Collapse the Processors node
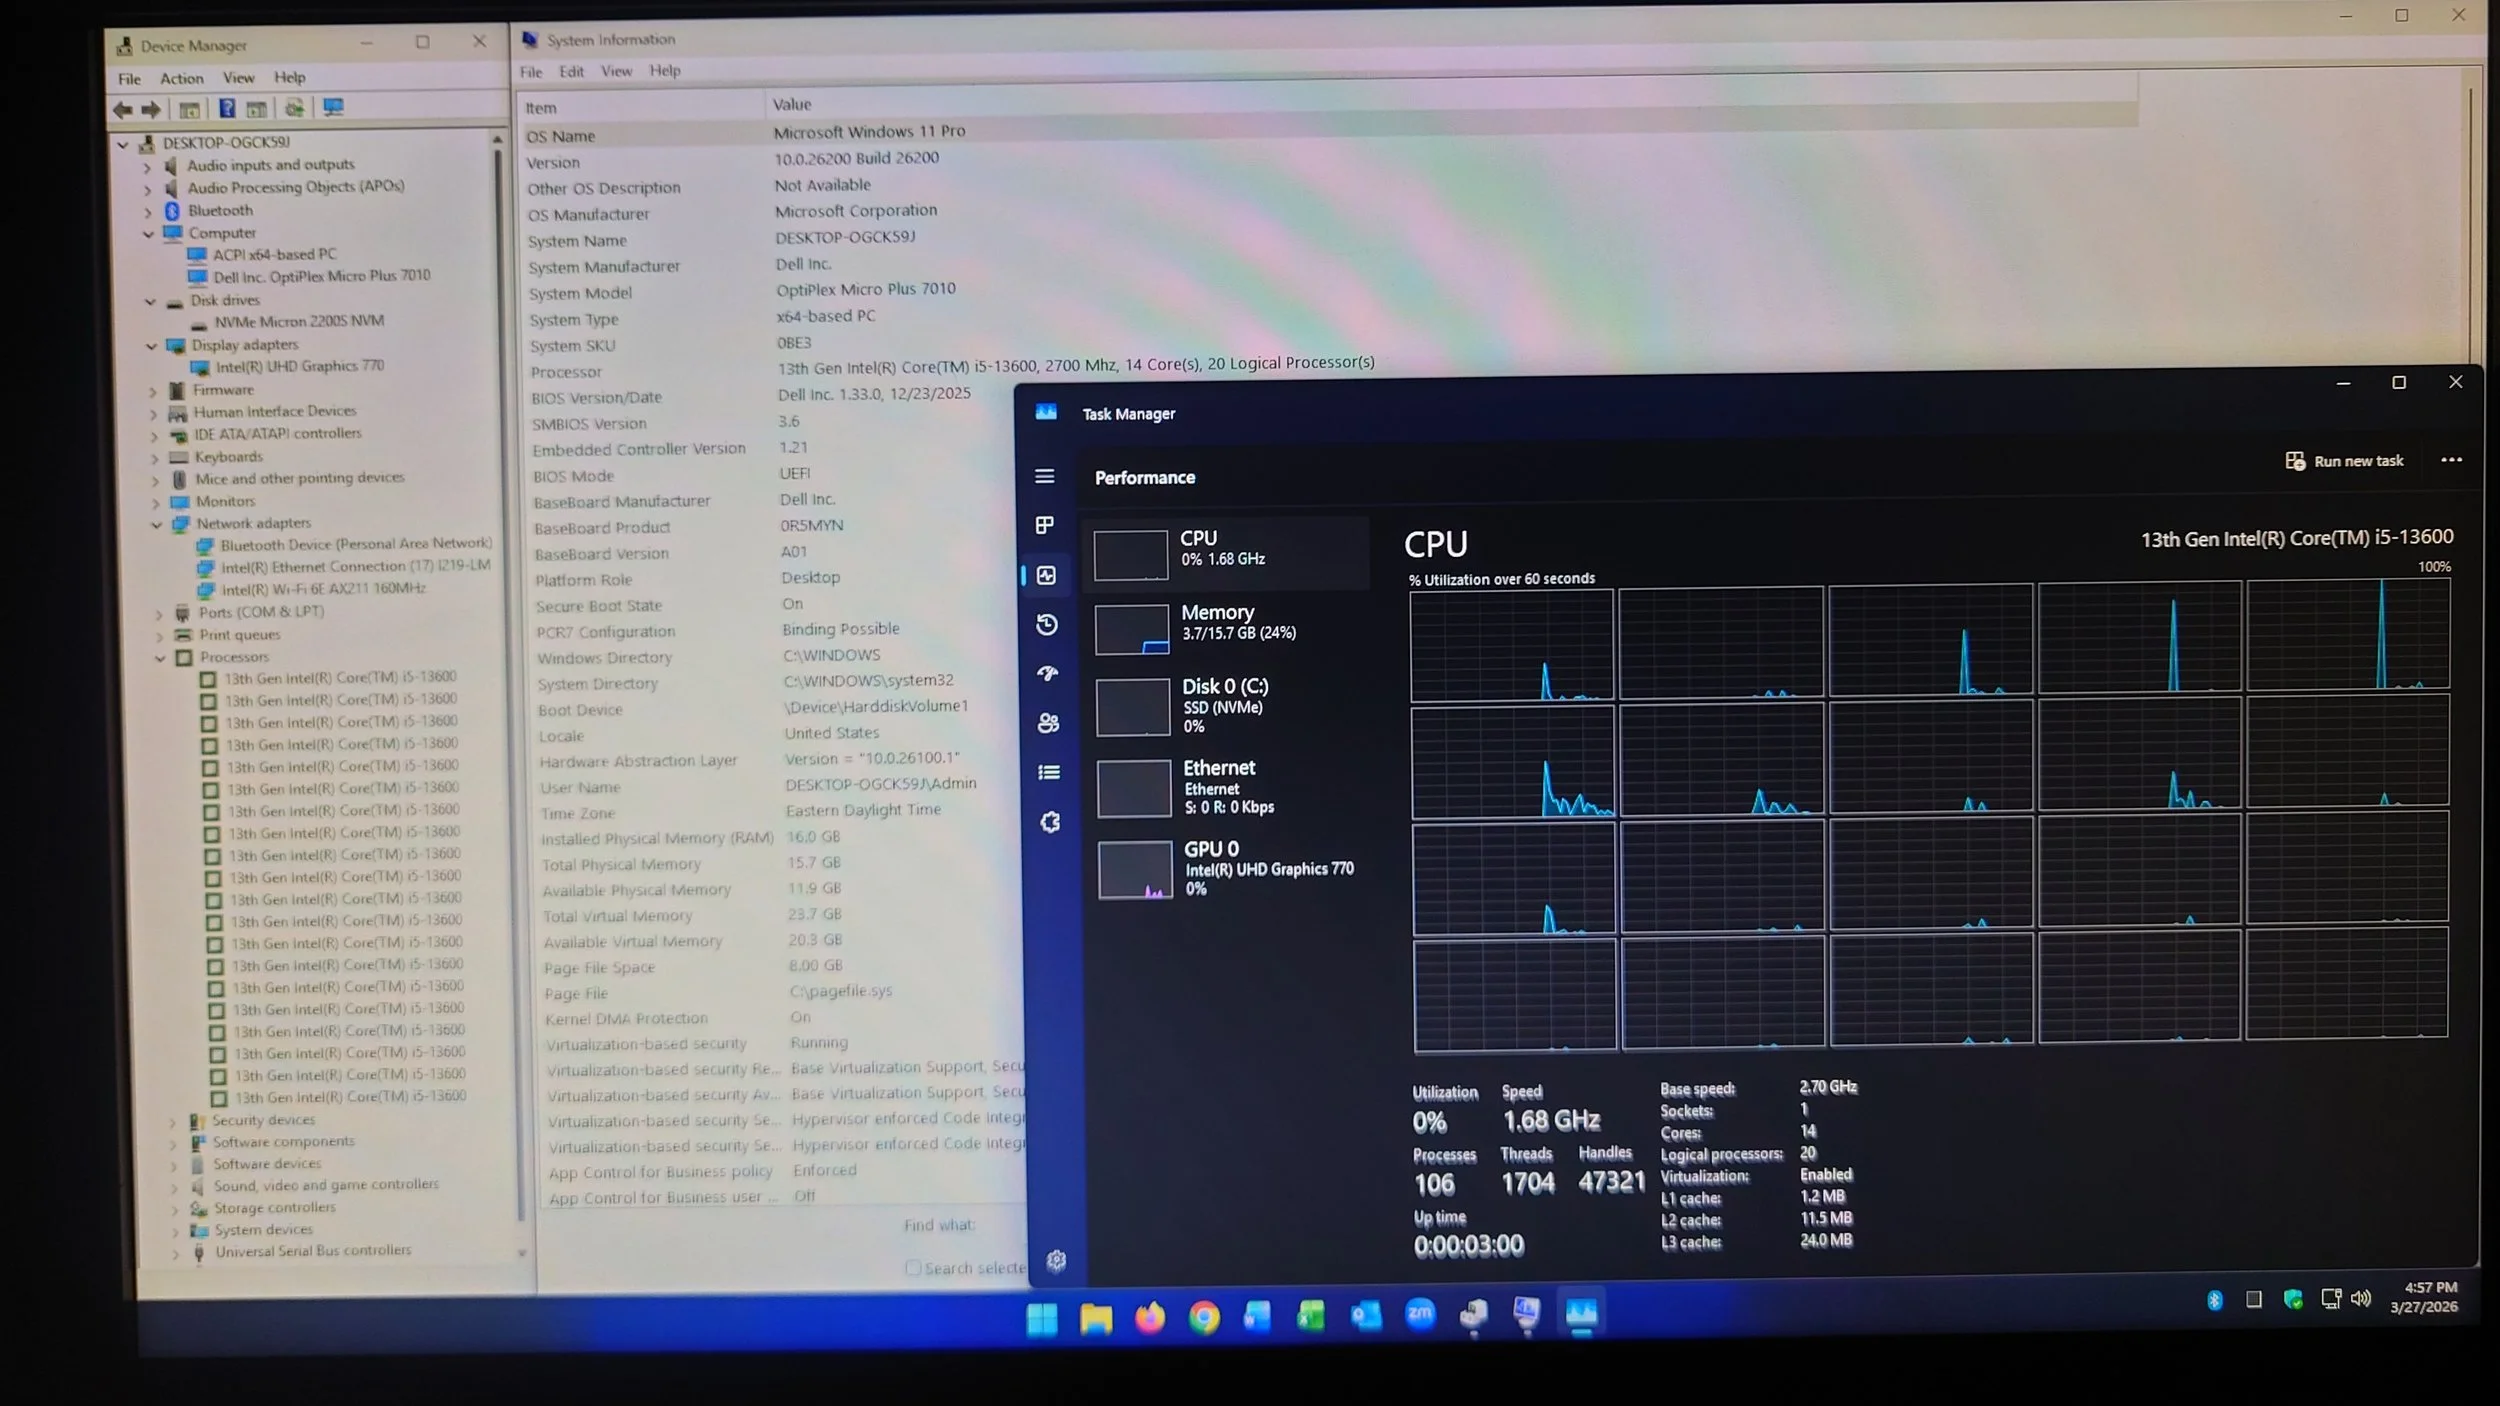Viewport: 2500px width, 1406px height. 160,658
